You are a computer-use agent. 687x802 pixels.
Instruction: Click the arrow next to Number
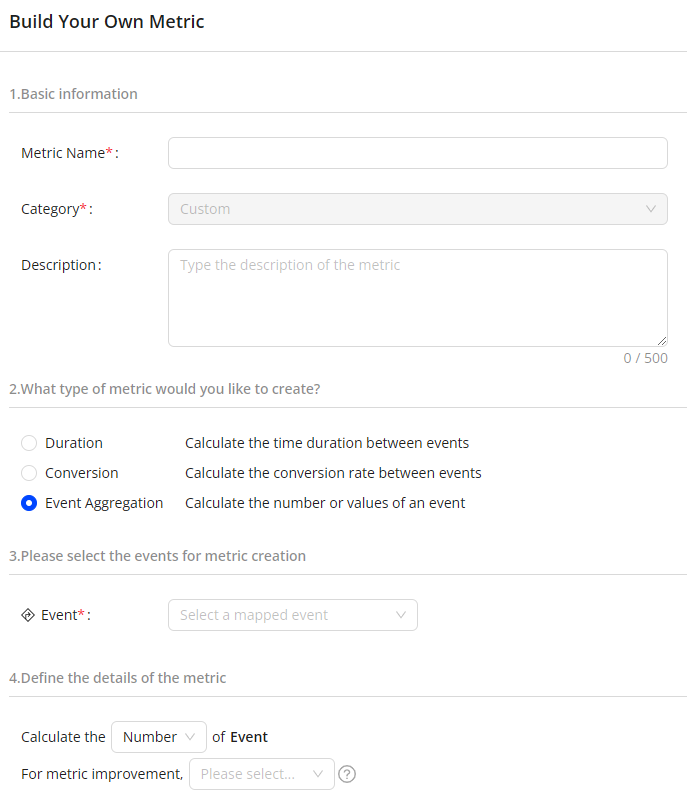click(190, 737)
